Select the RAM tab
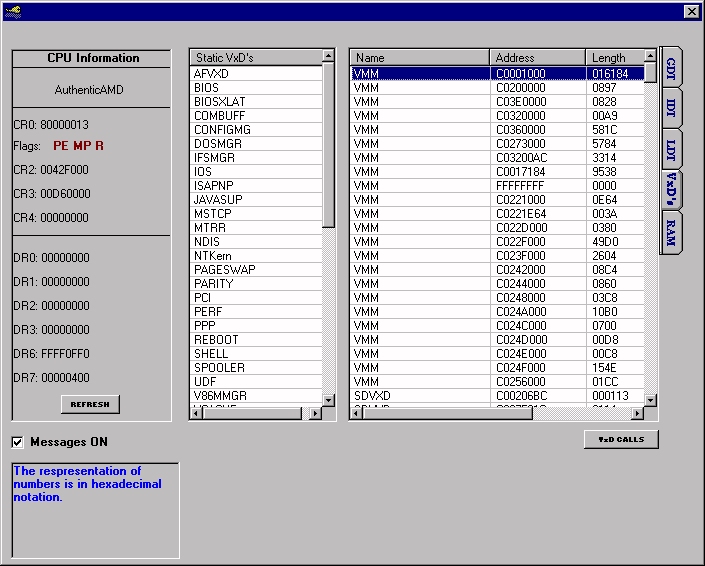Image resolution: width=705 pixels, height=566 pixels. click(x=671, y=233)
